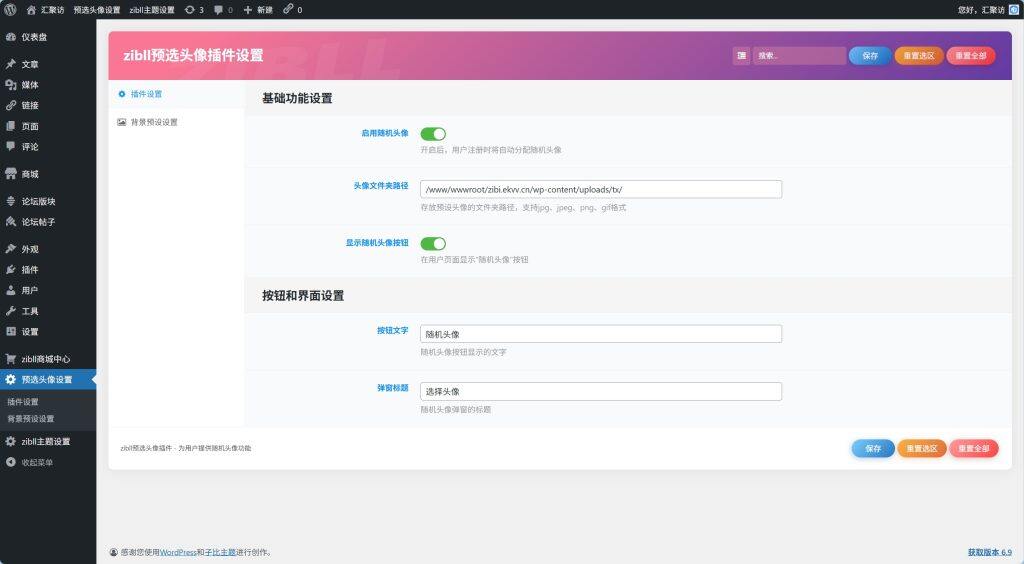
Task: Open the 链接 links menu
Action: point(48,105)
